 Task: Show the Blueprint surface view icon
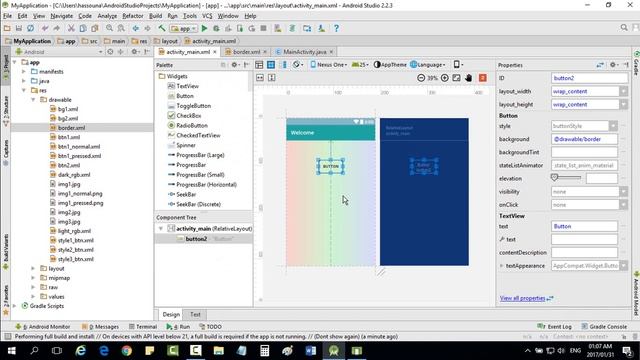pyautogui.click(x=271, y=65)
